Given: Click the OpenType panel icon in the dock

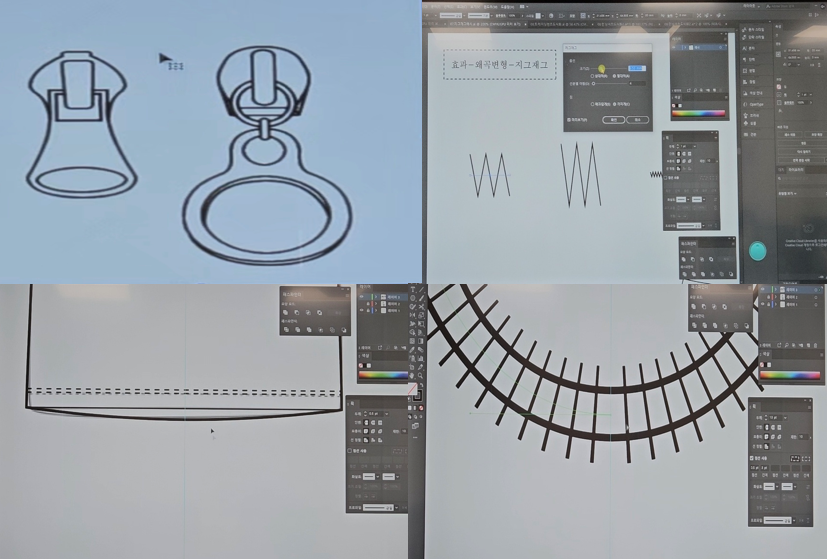Looking at the screenshot, I should [746, 103].
